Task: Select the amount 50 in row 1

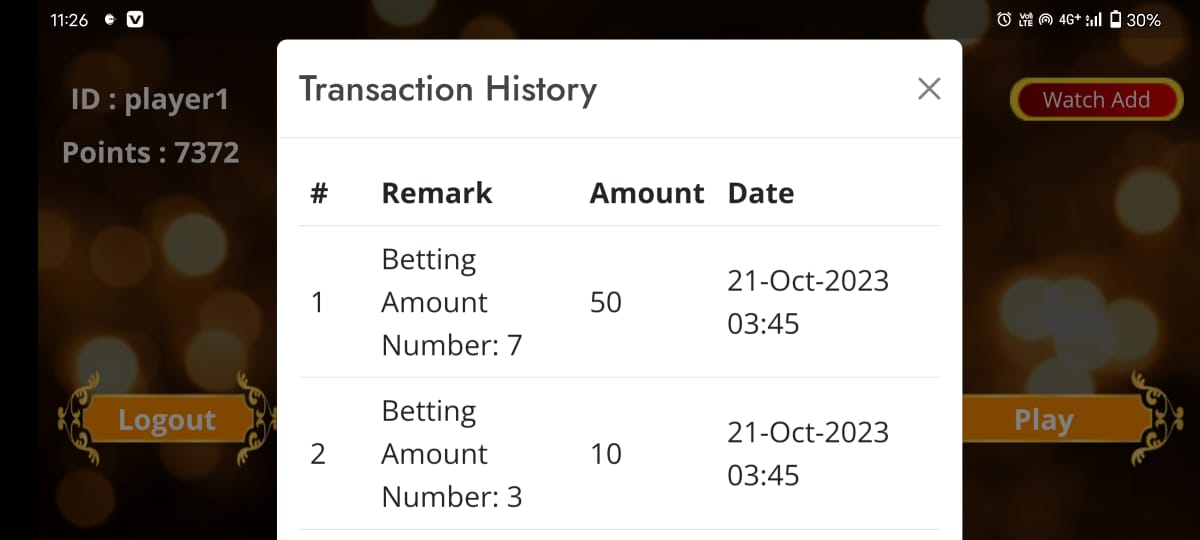Action: pos(606,302)
